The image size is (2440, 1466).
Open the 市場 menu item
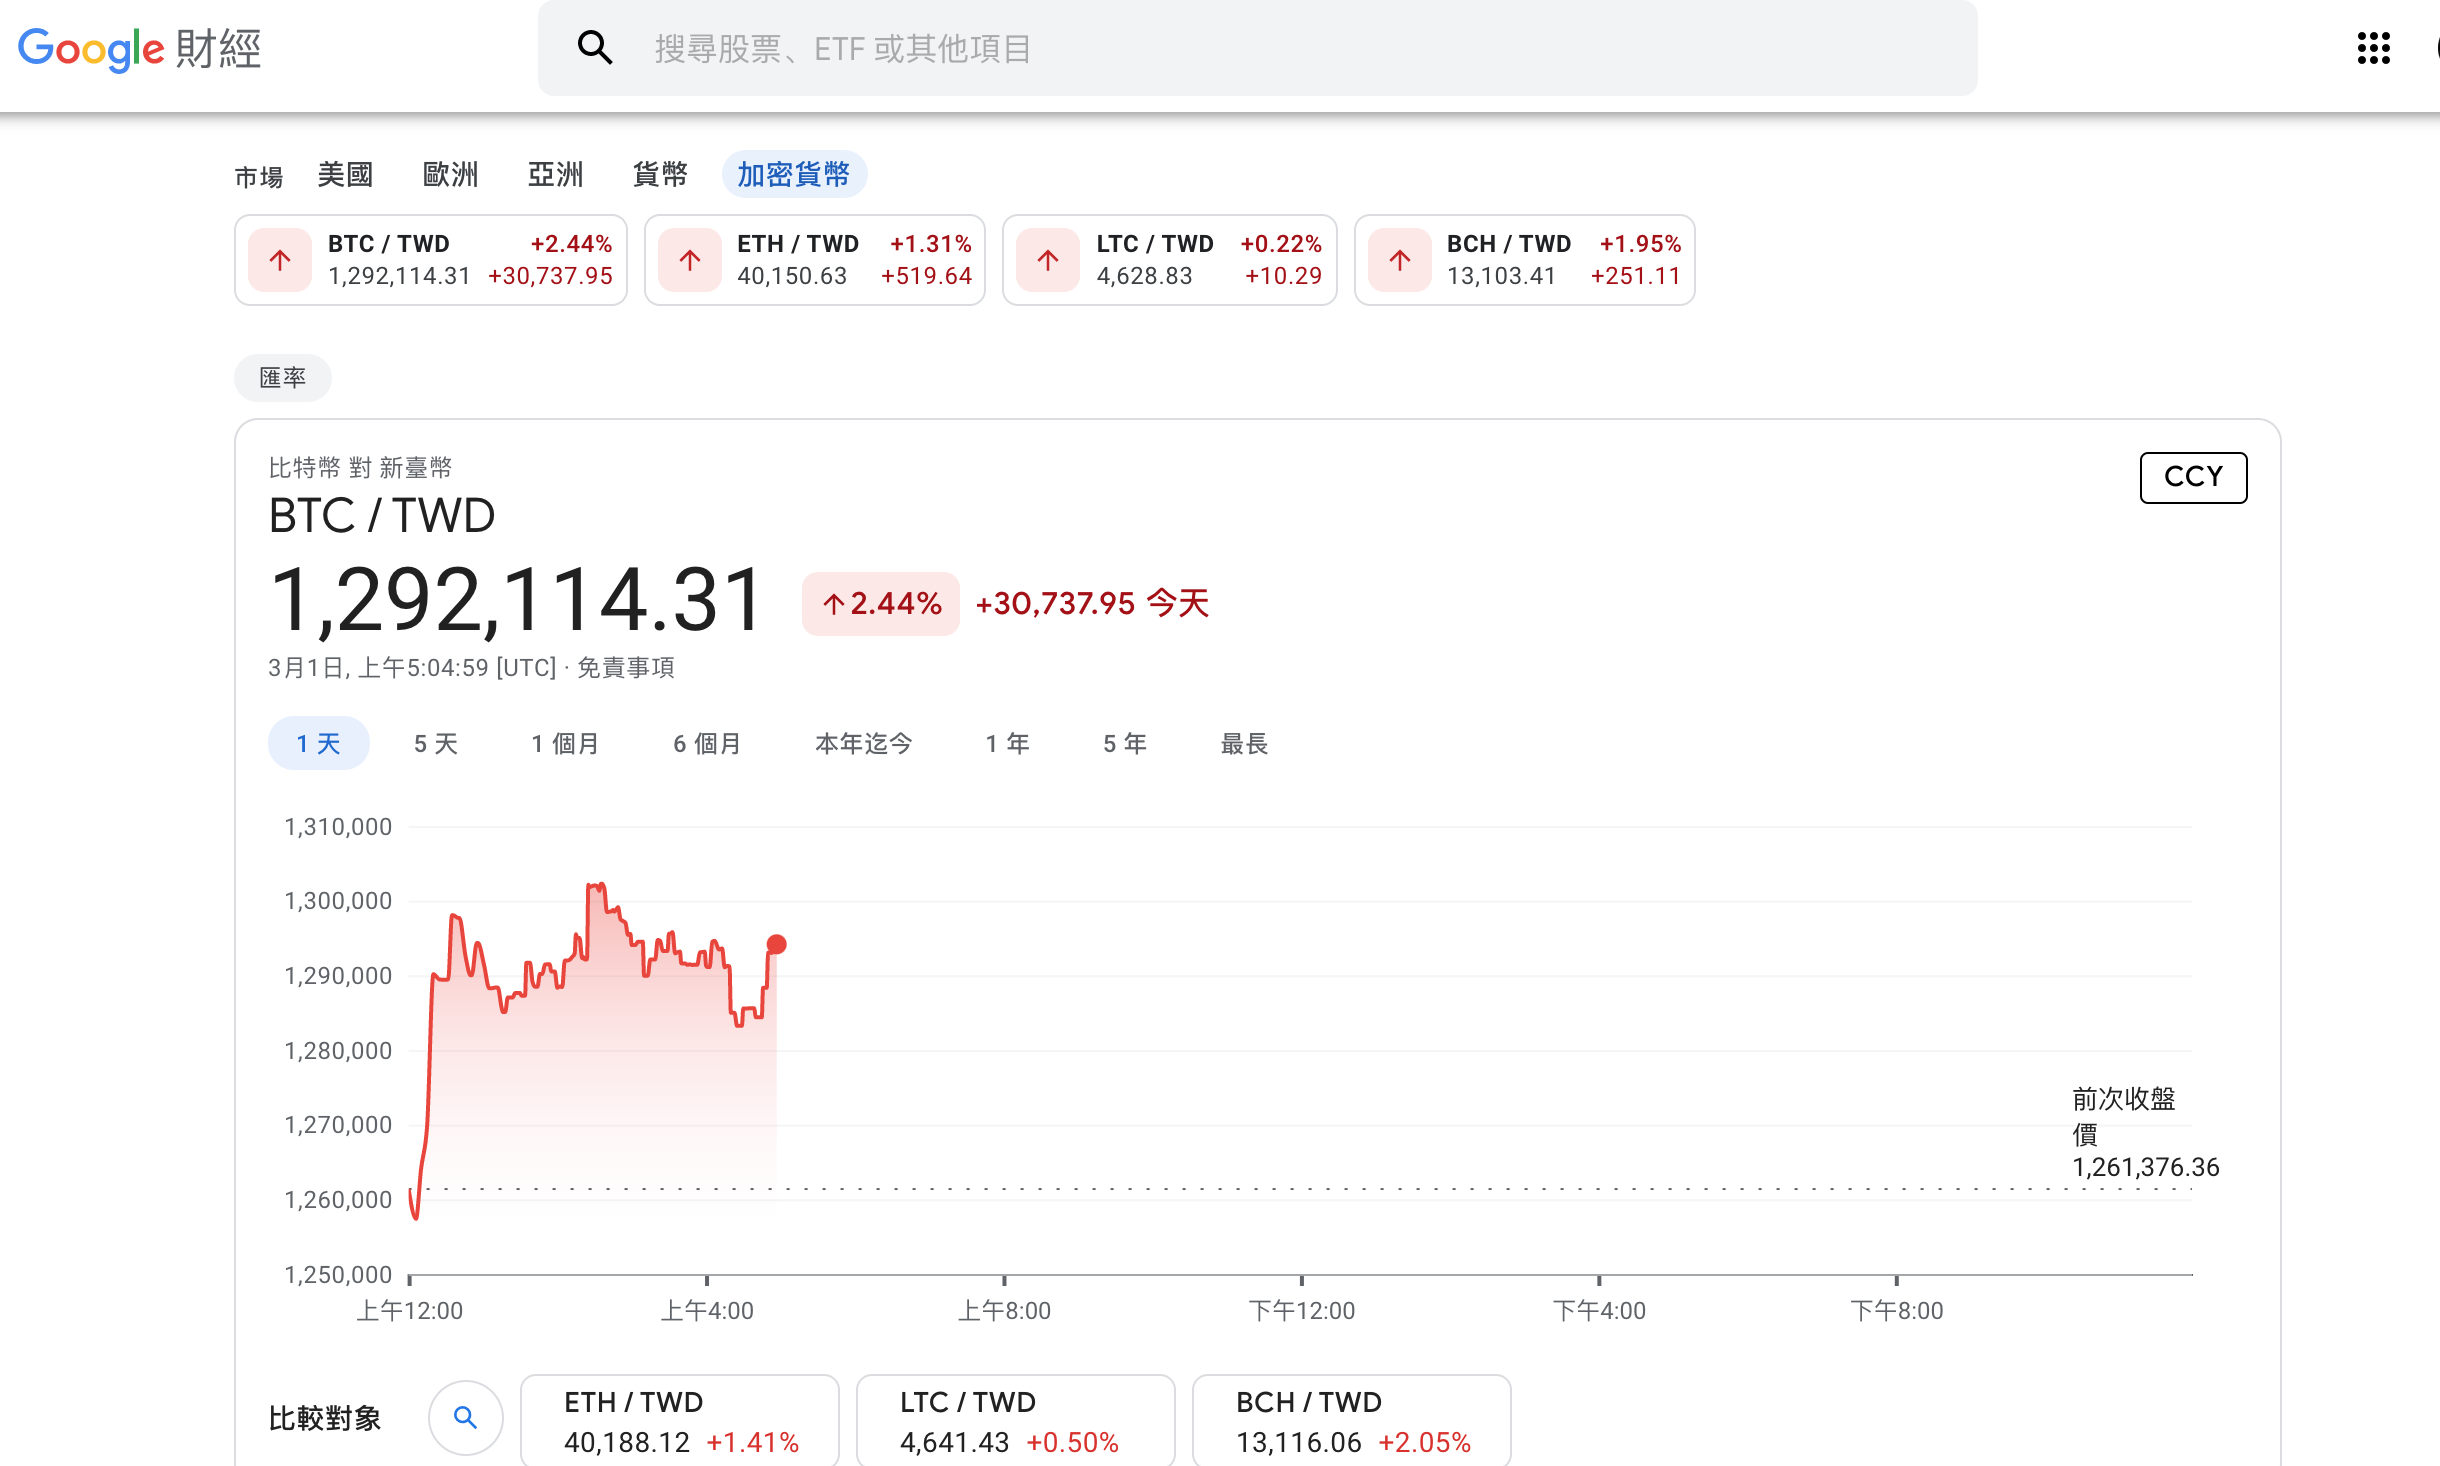[259, 174]
